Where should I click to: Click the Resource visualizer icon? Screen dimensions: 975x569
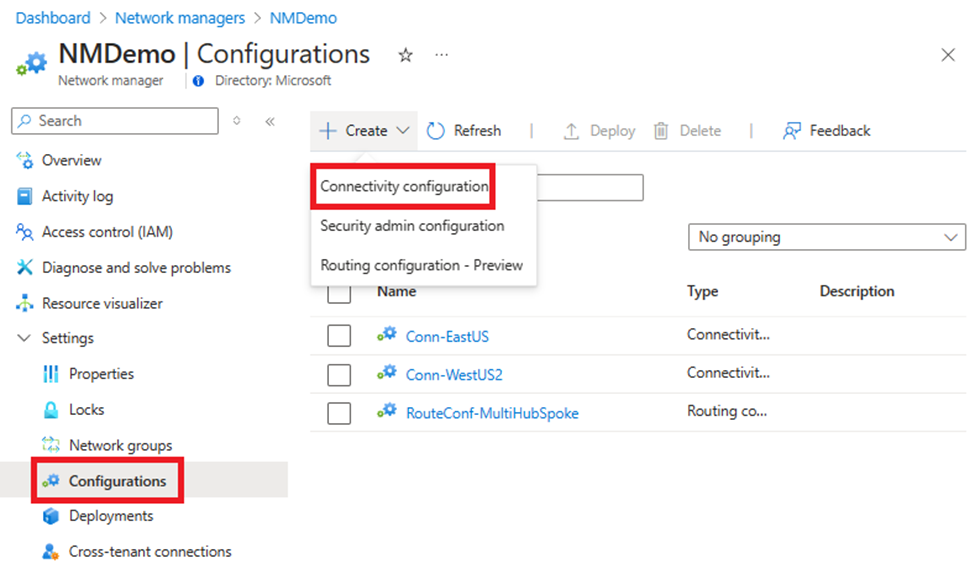25,303
